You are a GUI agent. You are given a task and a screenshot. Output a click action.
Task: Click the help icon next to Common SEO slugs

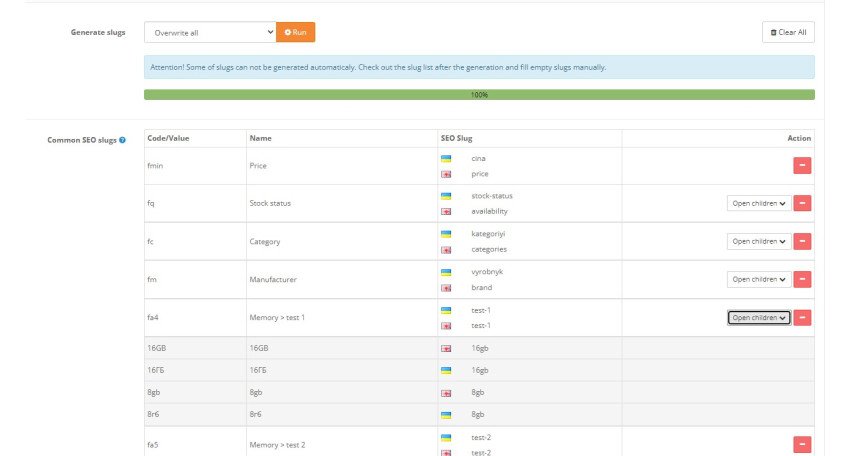[122, 140]
